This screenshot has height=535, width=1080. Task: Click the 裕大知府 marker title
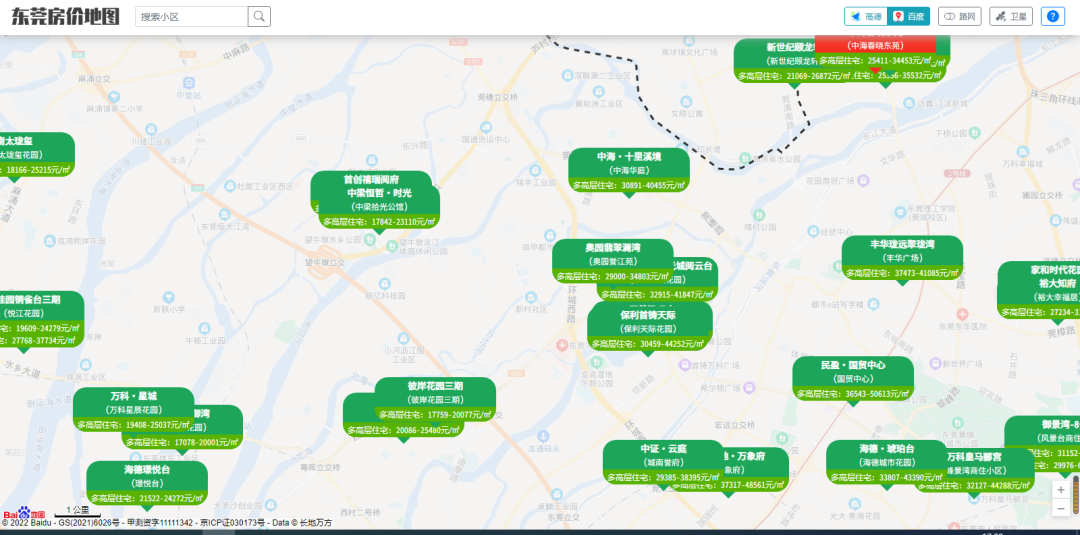(1057, 282)
